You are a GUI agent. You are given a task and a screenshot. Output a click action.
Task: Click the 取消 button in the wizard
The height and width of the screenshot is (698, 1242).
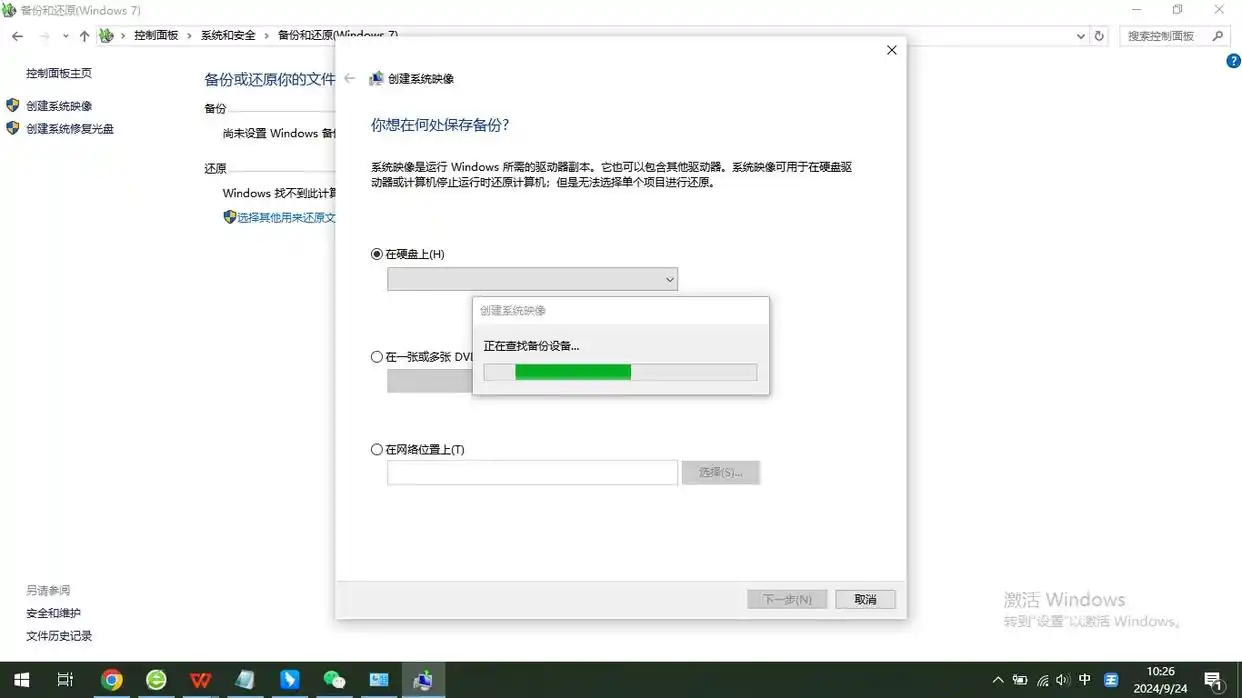865,598
